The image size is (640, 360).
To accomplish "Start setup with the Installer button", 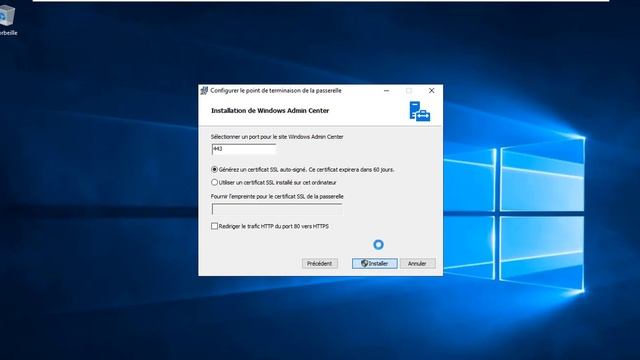I will [x=375, y=264].
